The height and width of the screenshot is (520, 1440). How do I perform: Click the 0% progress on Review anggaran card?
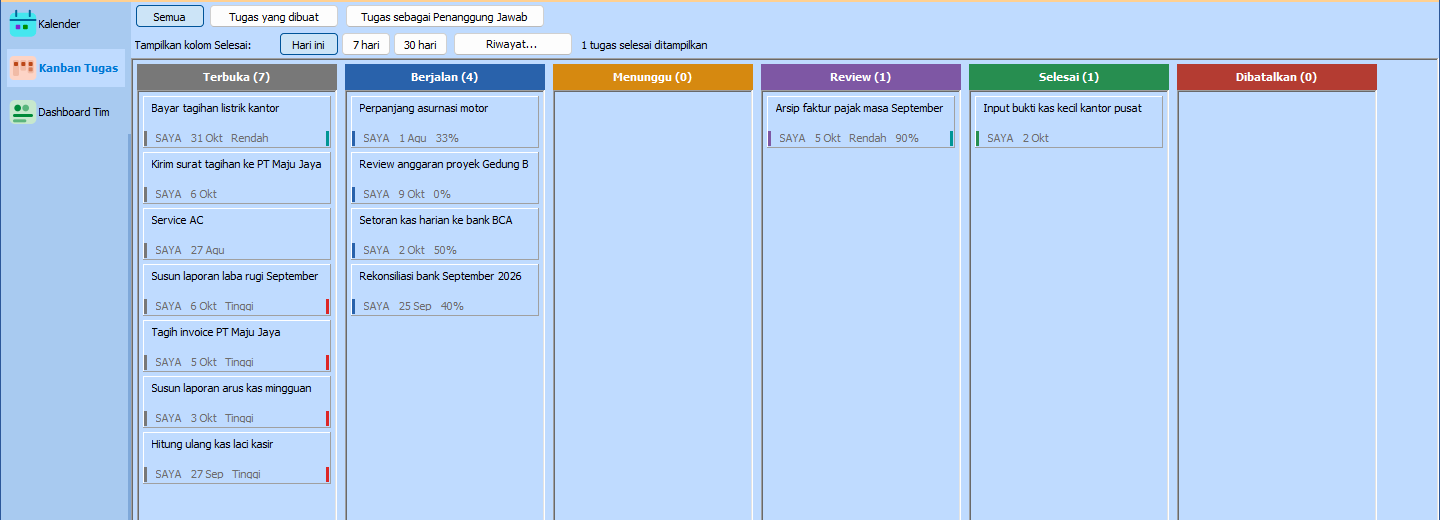pos(442,194)
